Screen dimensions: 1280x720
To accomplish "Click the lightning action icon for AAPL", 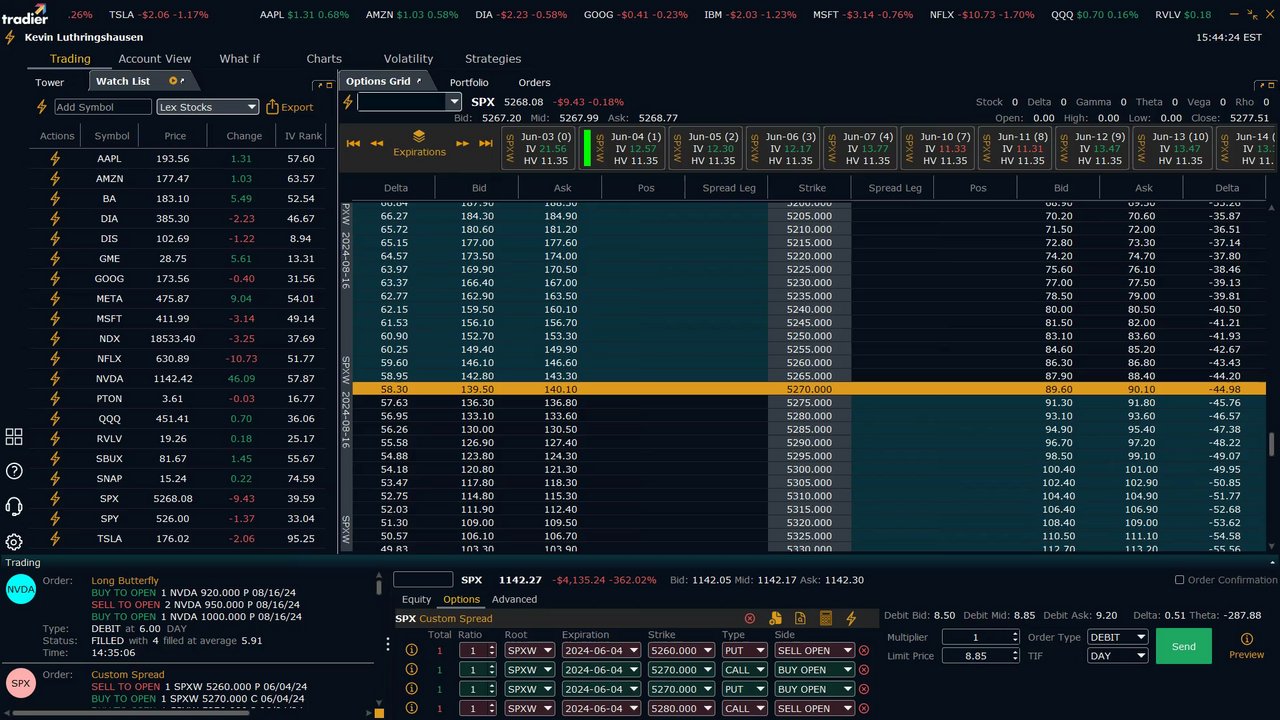I will [x=55, y=159].
